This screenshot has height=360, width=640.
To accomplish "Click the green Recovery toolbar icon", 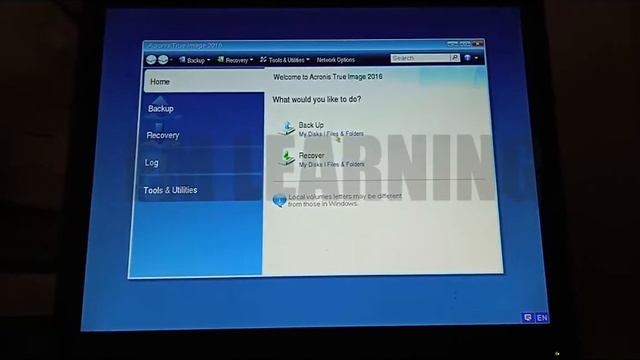I will click(220, 60).
